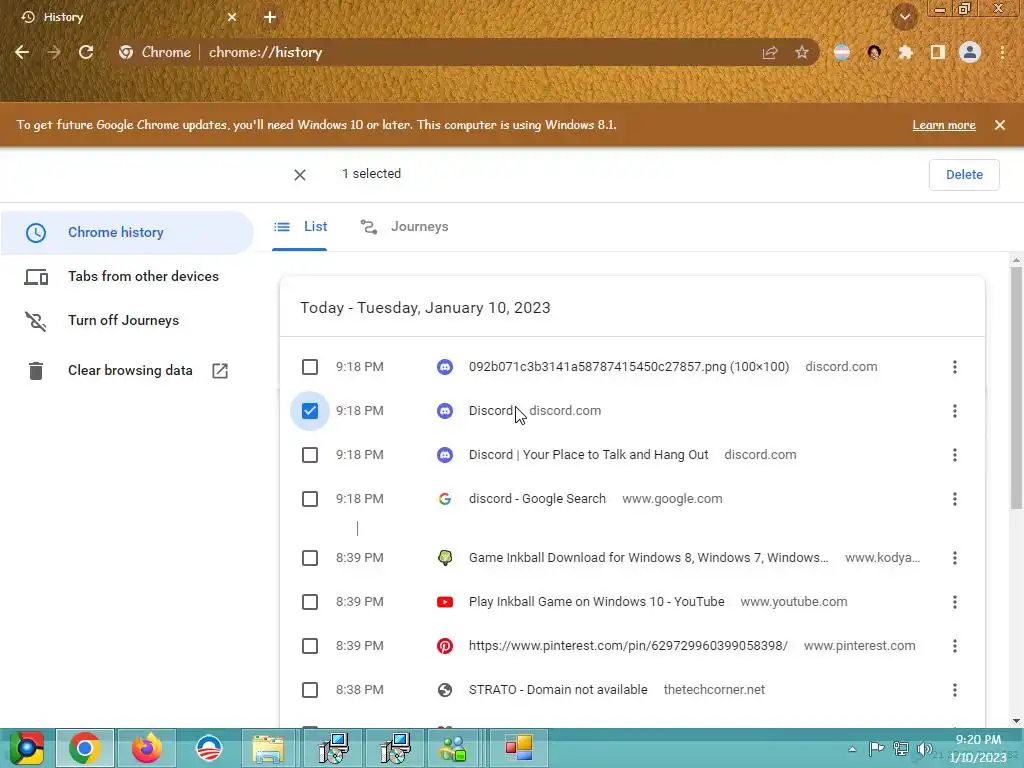The width and height of the screenshot is (1024, 768).
Task: Open actions menu for the selected Discord entry
Action: coord(955,411)
